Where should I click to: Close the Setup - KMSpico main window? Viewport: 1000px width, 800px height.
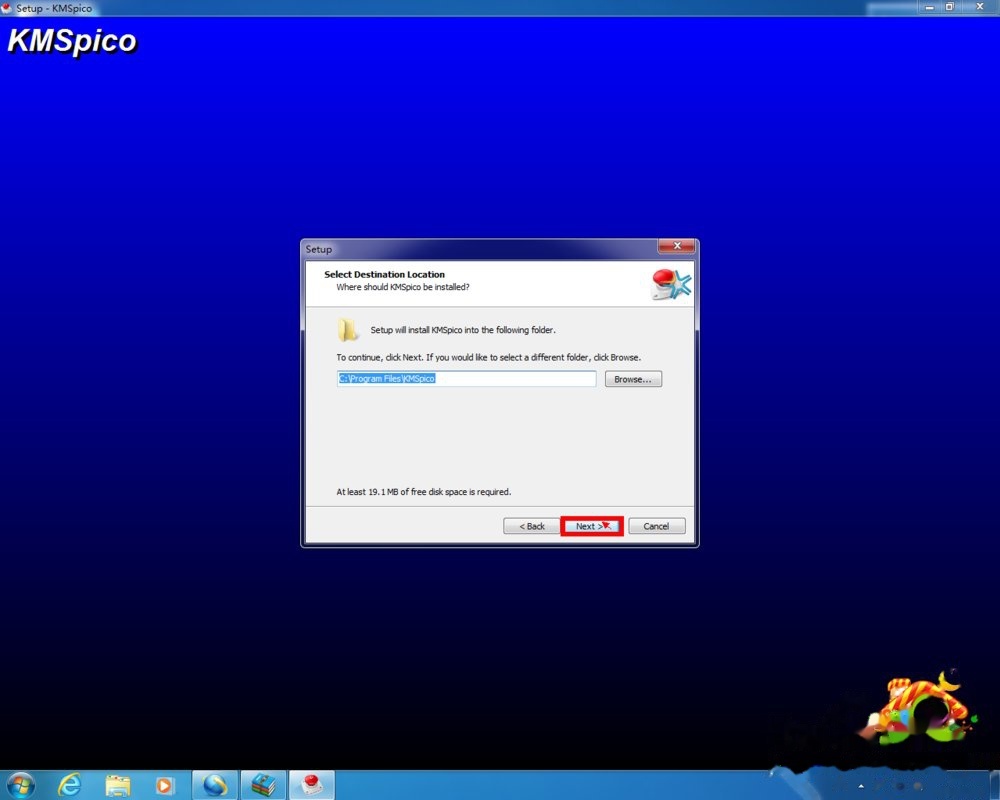pos(980,7)
